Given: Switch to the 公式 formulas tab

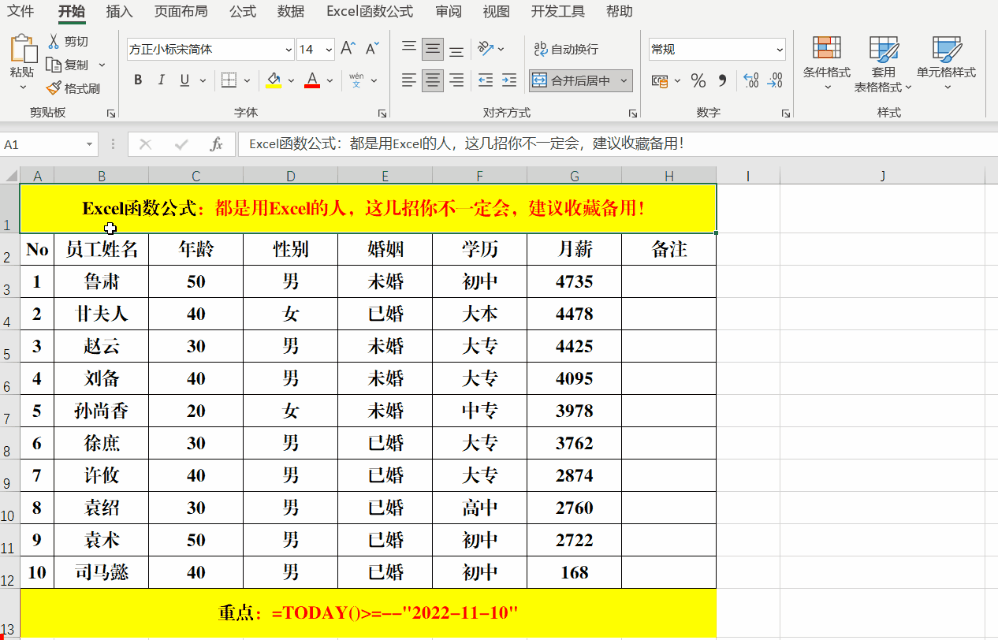Looking at the screenshot, I should [242, 11].
